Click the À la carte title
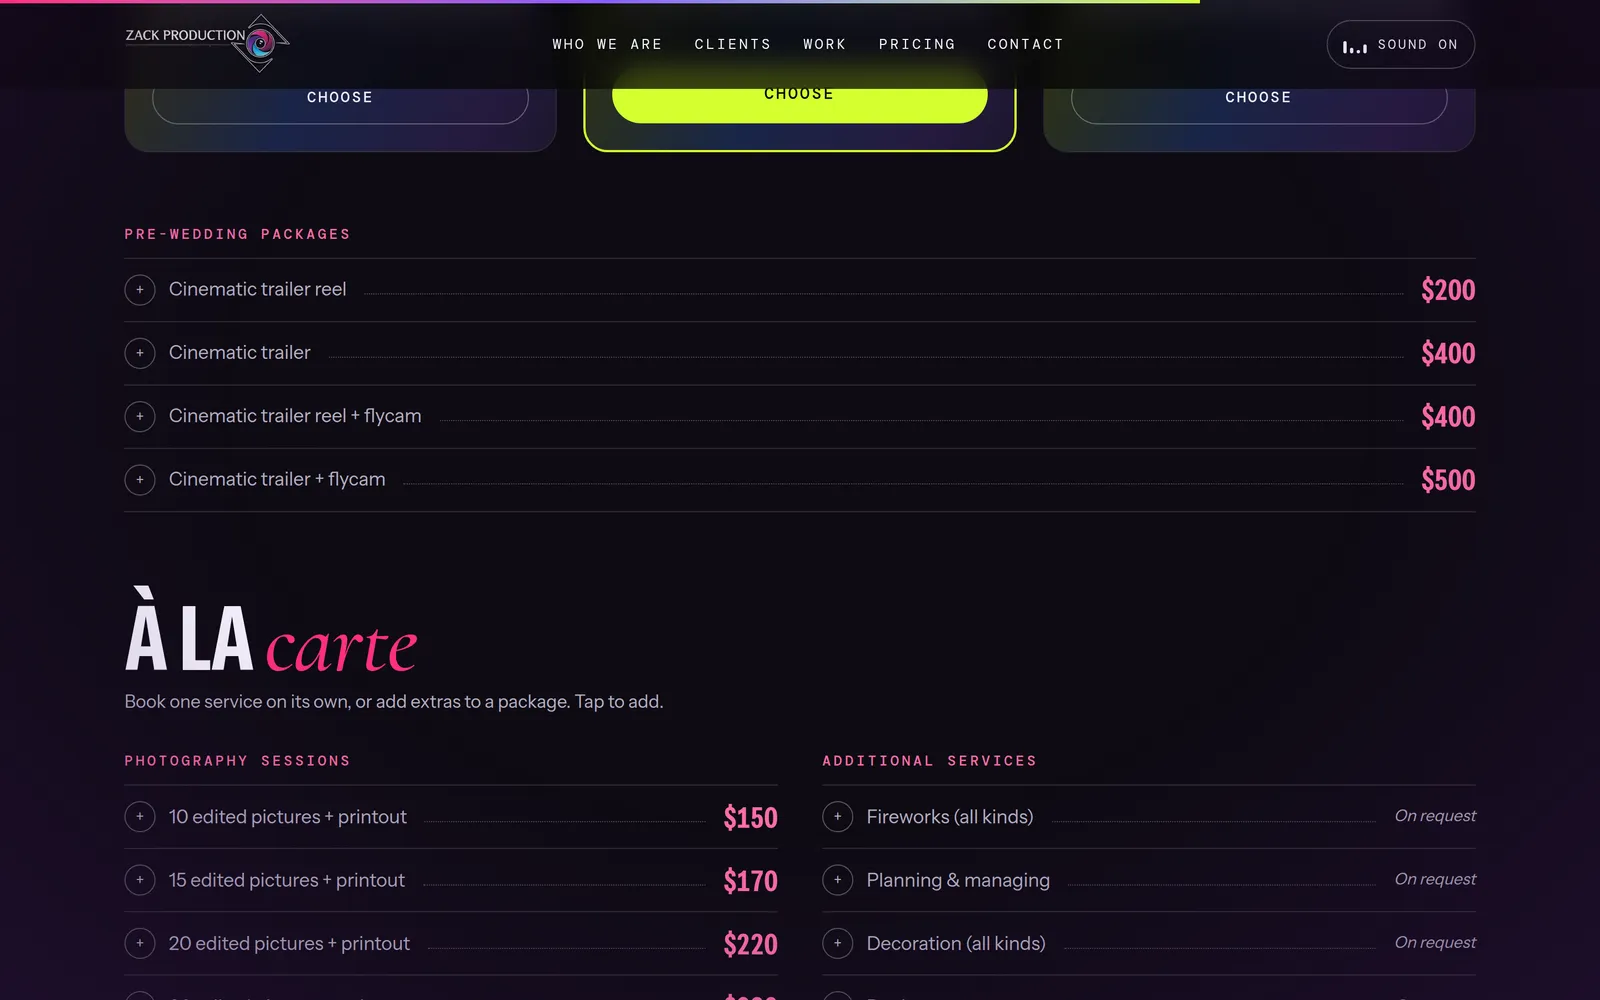This screenshot has width=1600, height=1000. pos(271,632)
